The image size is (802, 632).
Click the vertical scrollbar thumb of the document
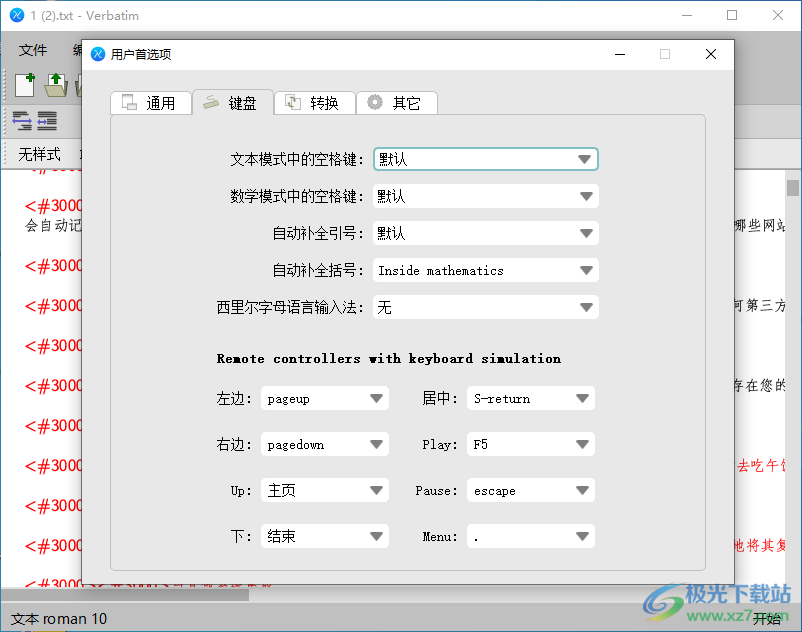[793, 188]
